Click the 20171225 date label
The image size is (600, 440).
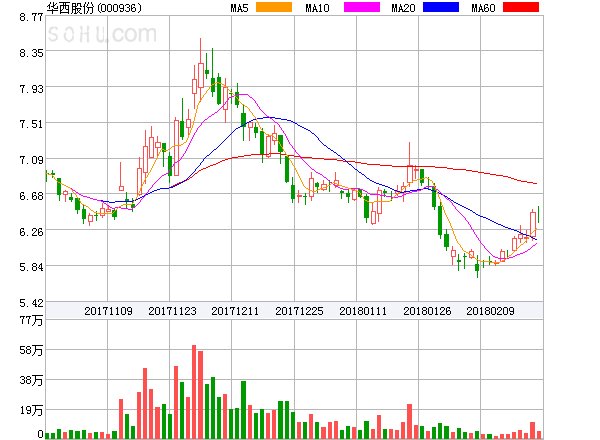tap(298, 311)
